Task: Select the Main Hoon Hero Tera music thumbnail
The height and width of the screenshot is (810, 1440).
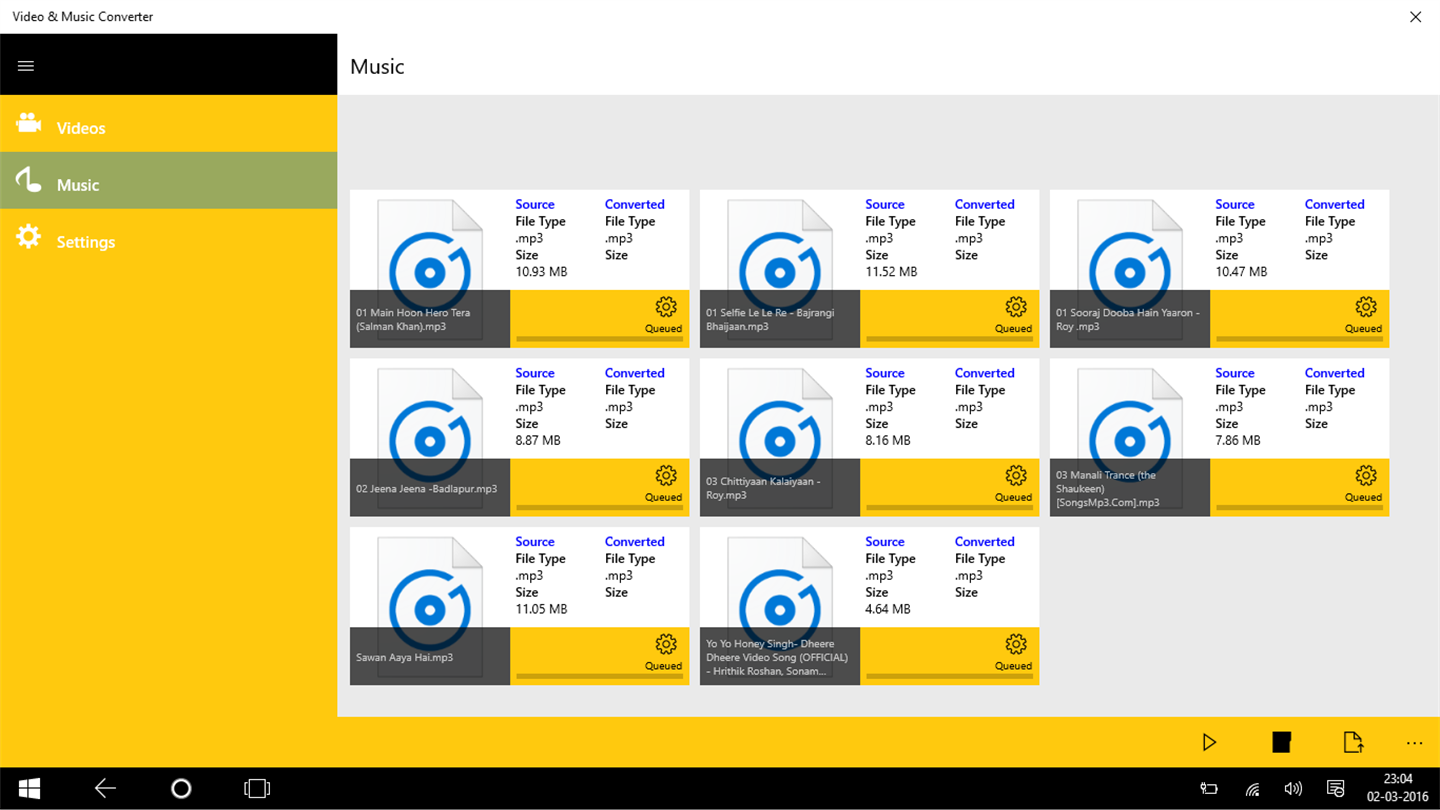Action: click(x=430, y=269)
